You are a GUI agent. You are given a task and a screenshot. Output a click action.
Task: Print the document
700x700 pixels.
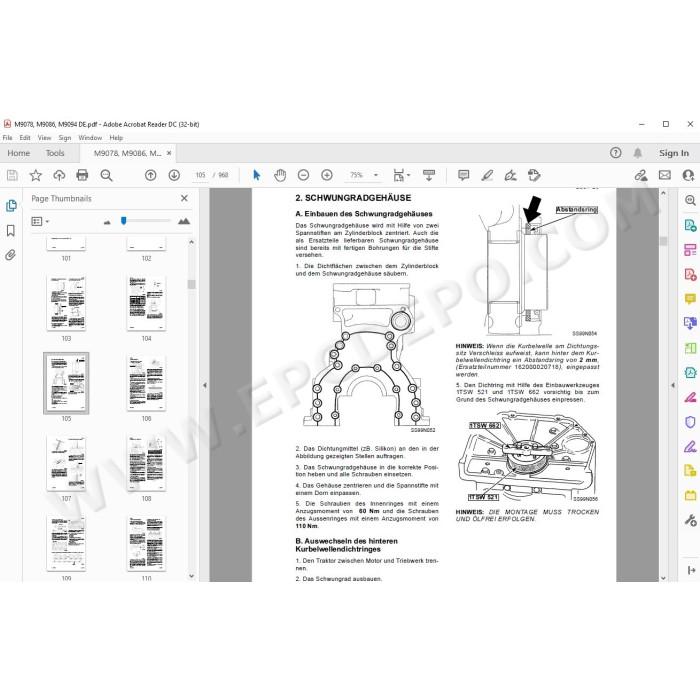click(x=82, y=175)
